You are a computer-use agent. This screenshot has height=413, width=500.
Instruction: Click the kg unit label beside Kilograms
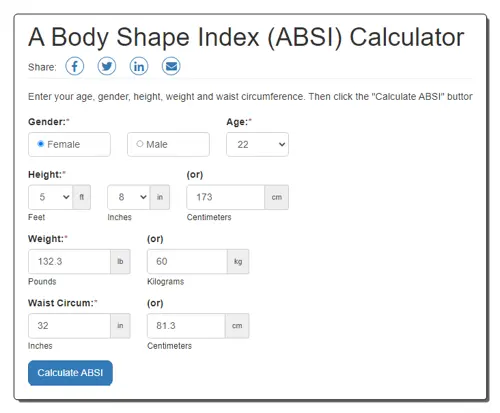click(238, 261)
